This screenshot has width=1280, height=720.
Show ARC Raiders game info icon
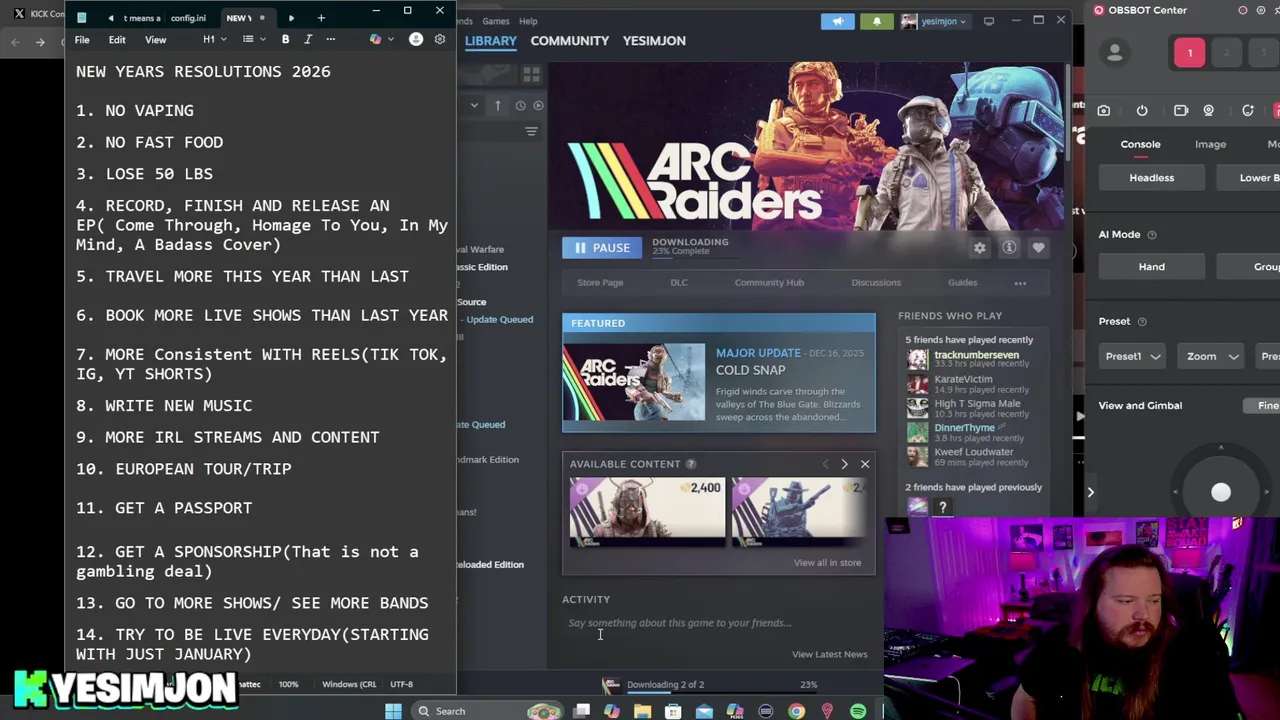(1009, 247)
